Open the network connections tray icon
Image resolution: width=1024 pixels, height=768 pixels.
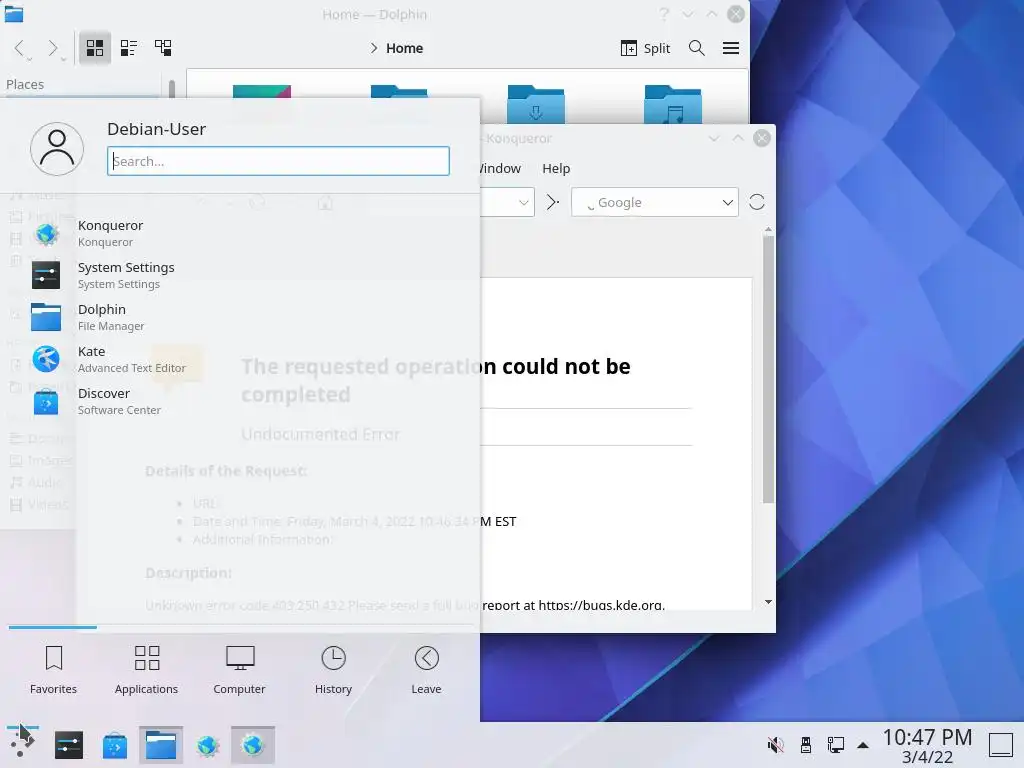coord(835,745)
